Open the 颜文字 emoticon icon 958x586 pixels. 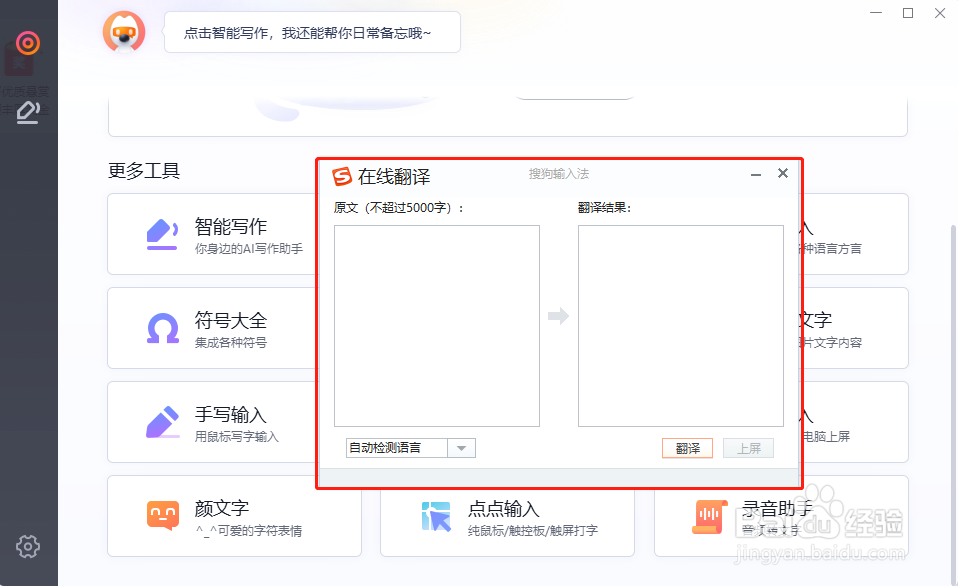[x=163, y=515]
